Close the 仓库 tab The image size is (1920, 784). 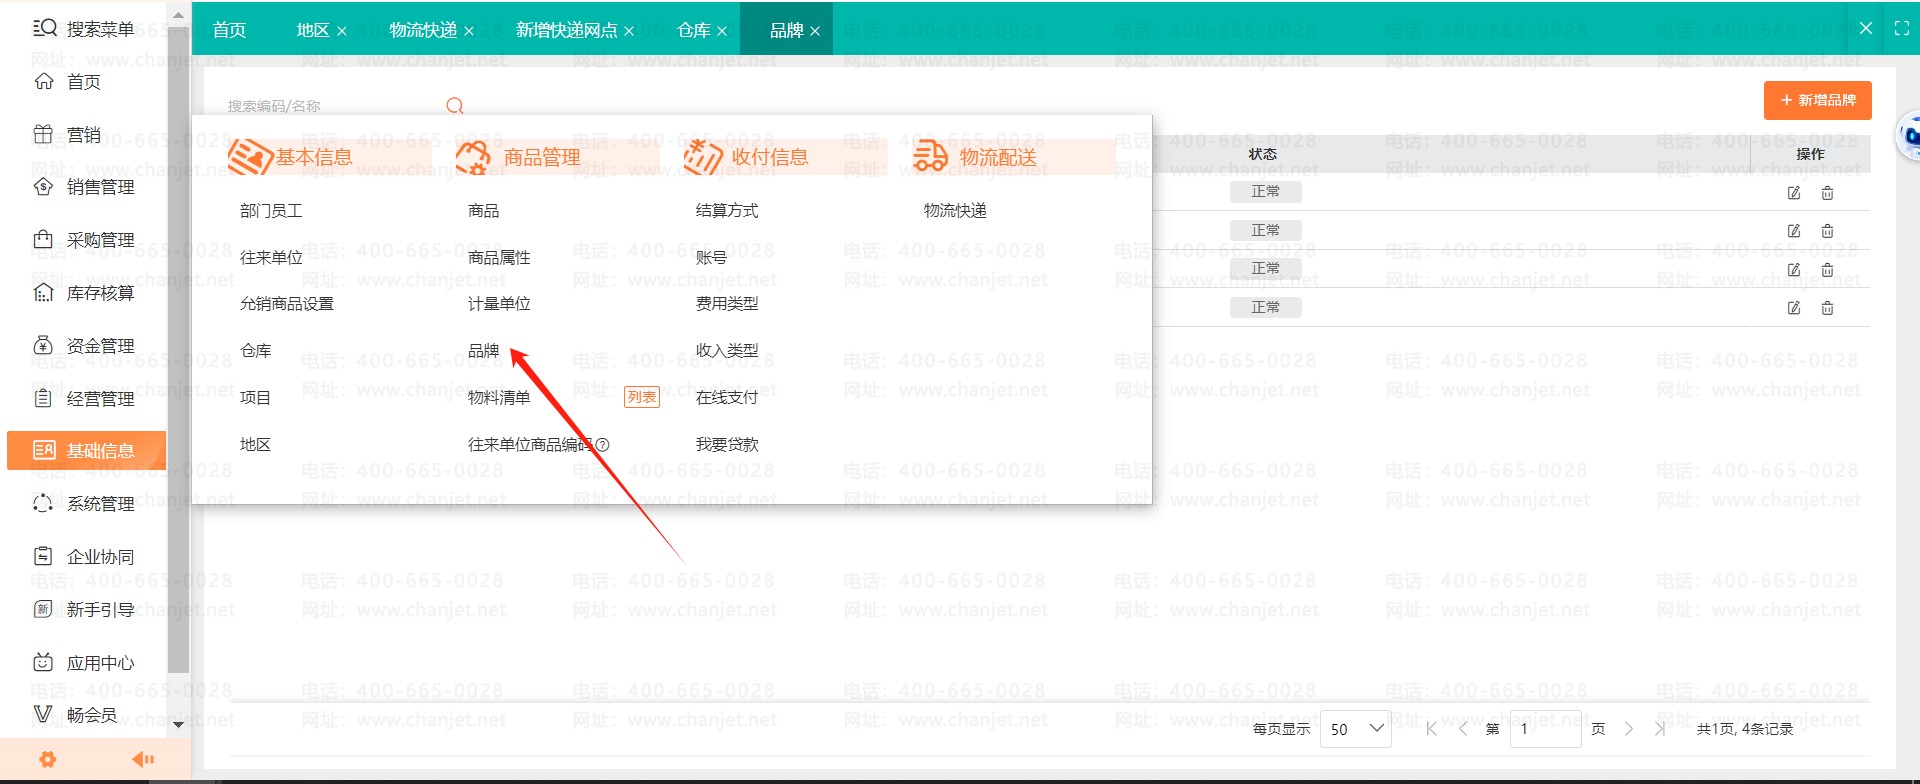coord(722,31)
